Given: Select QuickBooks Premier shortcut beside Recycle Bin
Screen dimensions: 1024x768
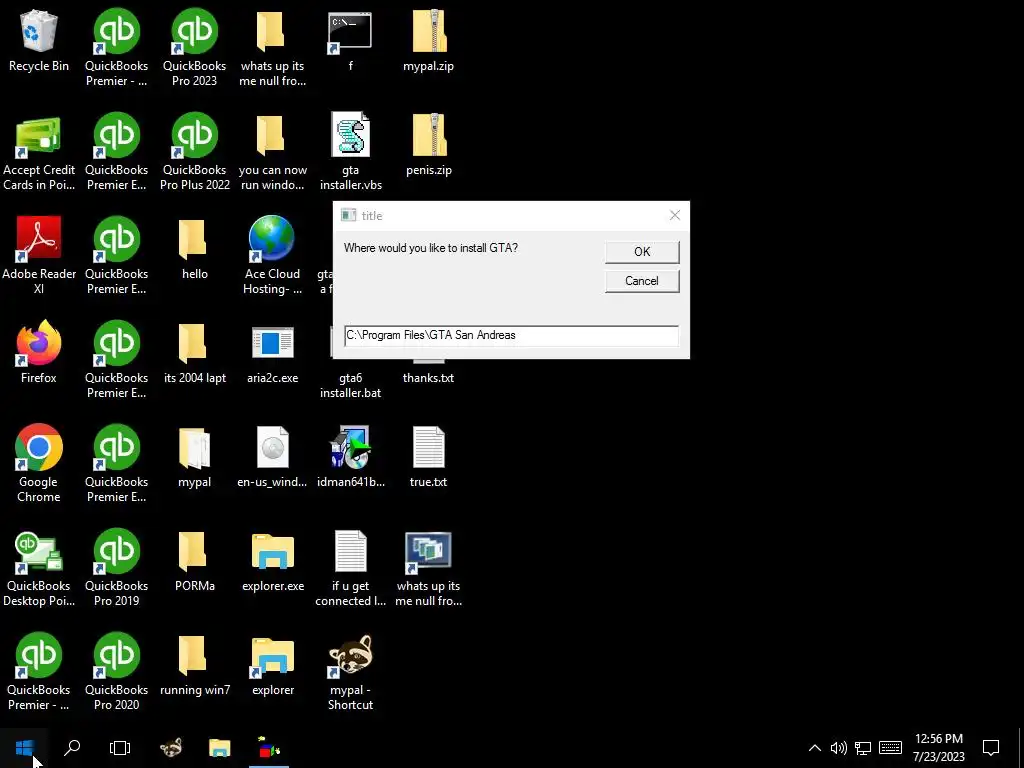Looking at the screenshot, I should click(x=116, y=48).
